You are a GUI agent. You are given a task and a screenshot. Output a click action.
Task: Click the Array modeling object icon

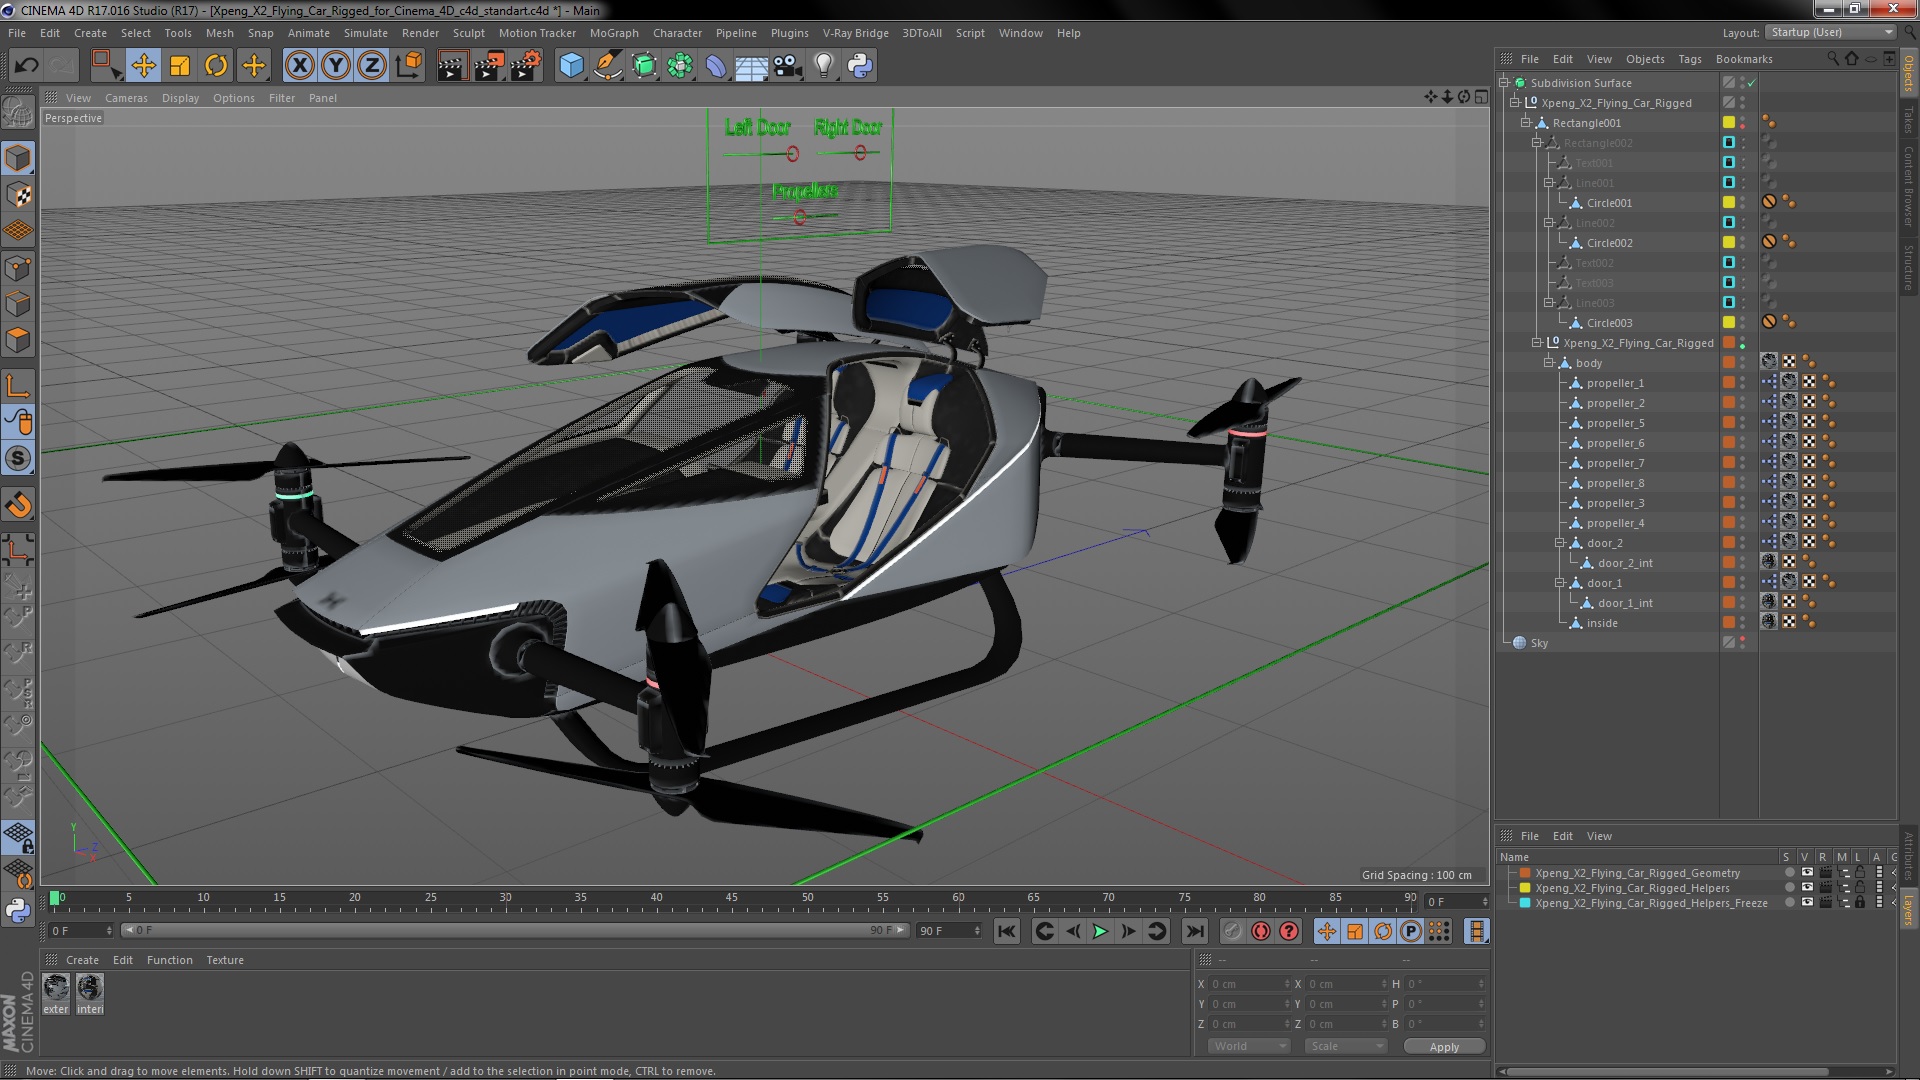[x=680, y=66]
